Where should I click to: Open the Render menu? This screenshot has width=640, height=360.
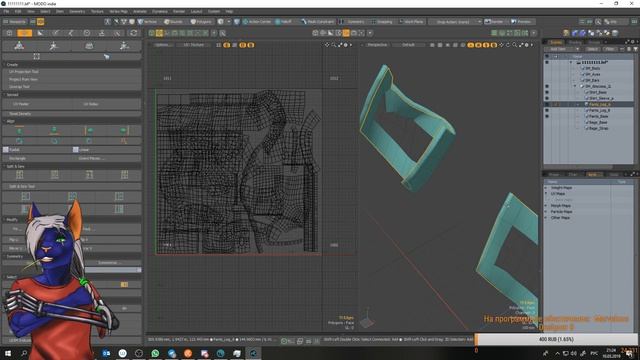[x=179, y=11]
